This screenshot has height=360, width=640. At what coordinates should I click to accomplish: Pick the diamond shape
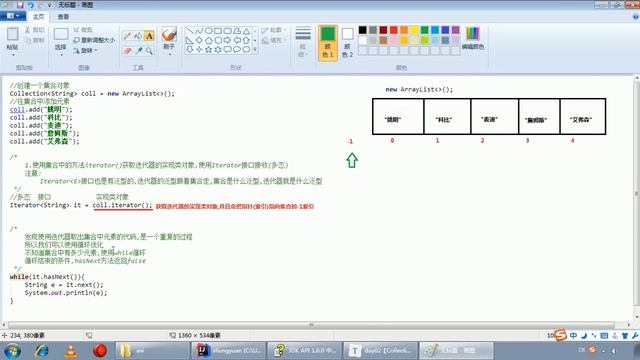pos(199,40)
